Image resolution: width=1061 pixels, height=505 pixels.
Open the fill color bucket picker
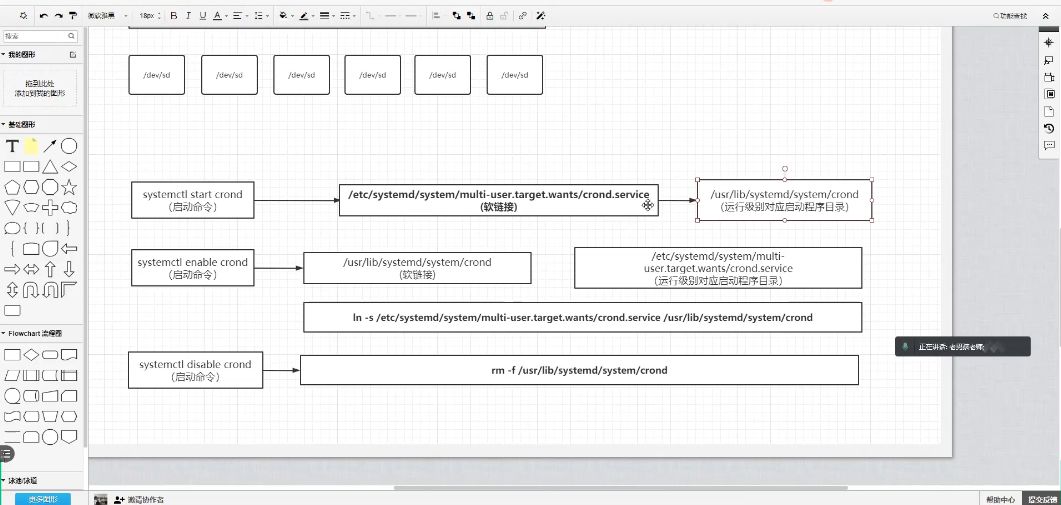[285, 16]
